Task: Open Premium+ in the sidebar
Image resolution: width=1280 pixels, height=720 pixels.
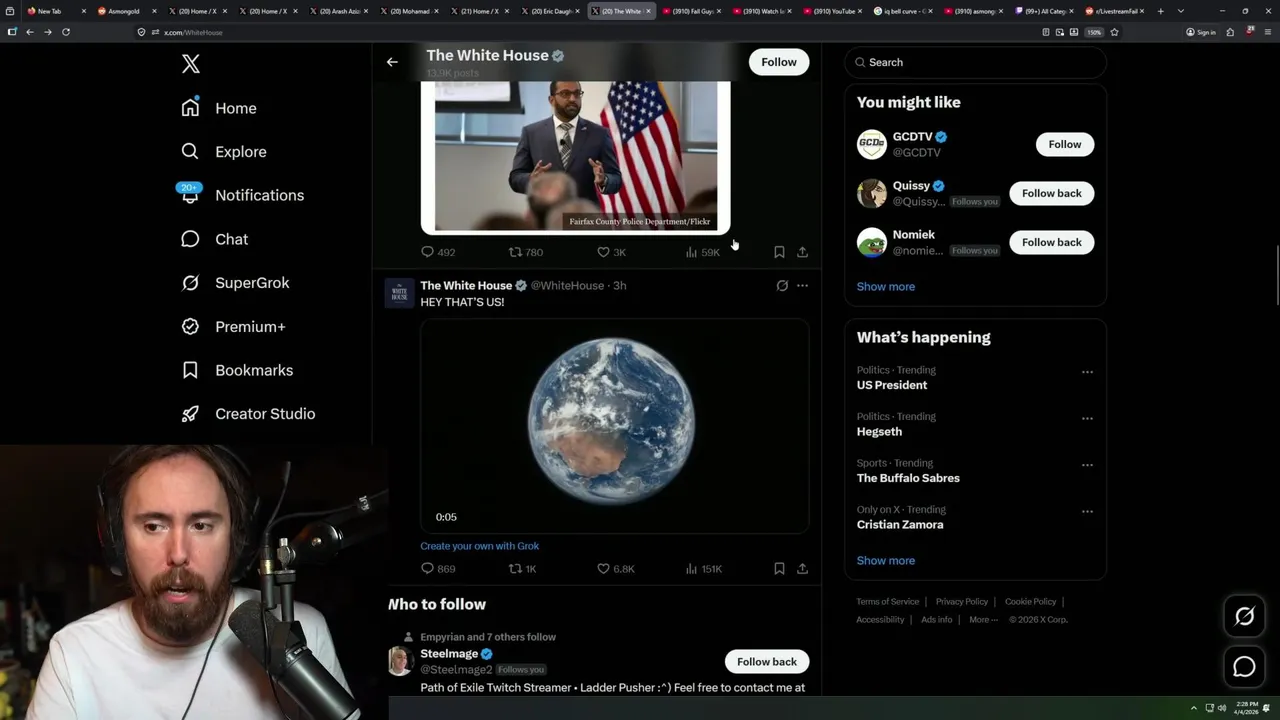Action: click(x=233, y=327)
